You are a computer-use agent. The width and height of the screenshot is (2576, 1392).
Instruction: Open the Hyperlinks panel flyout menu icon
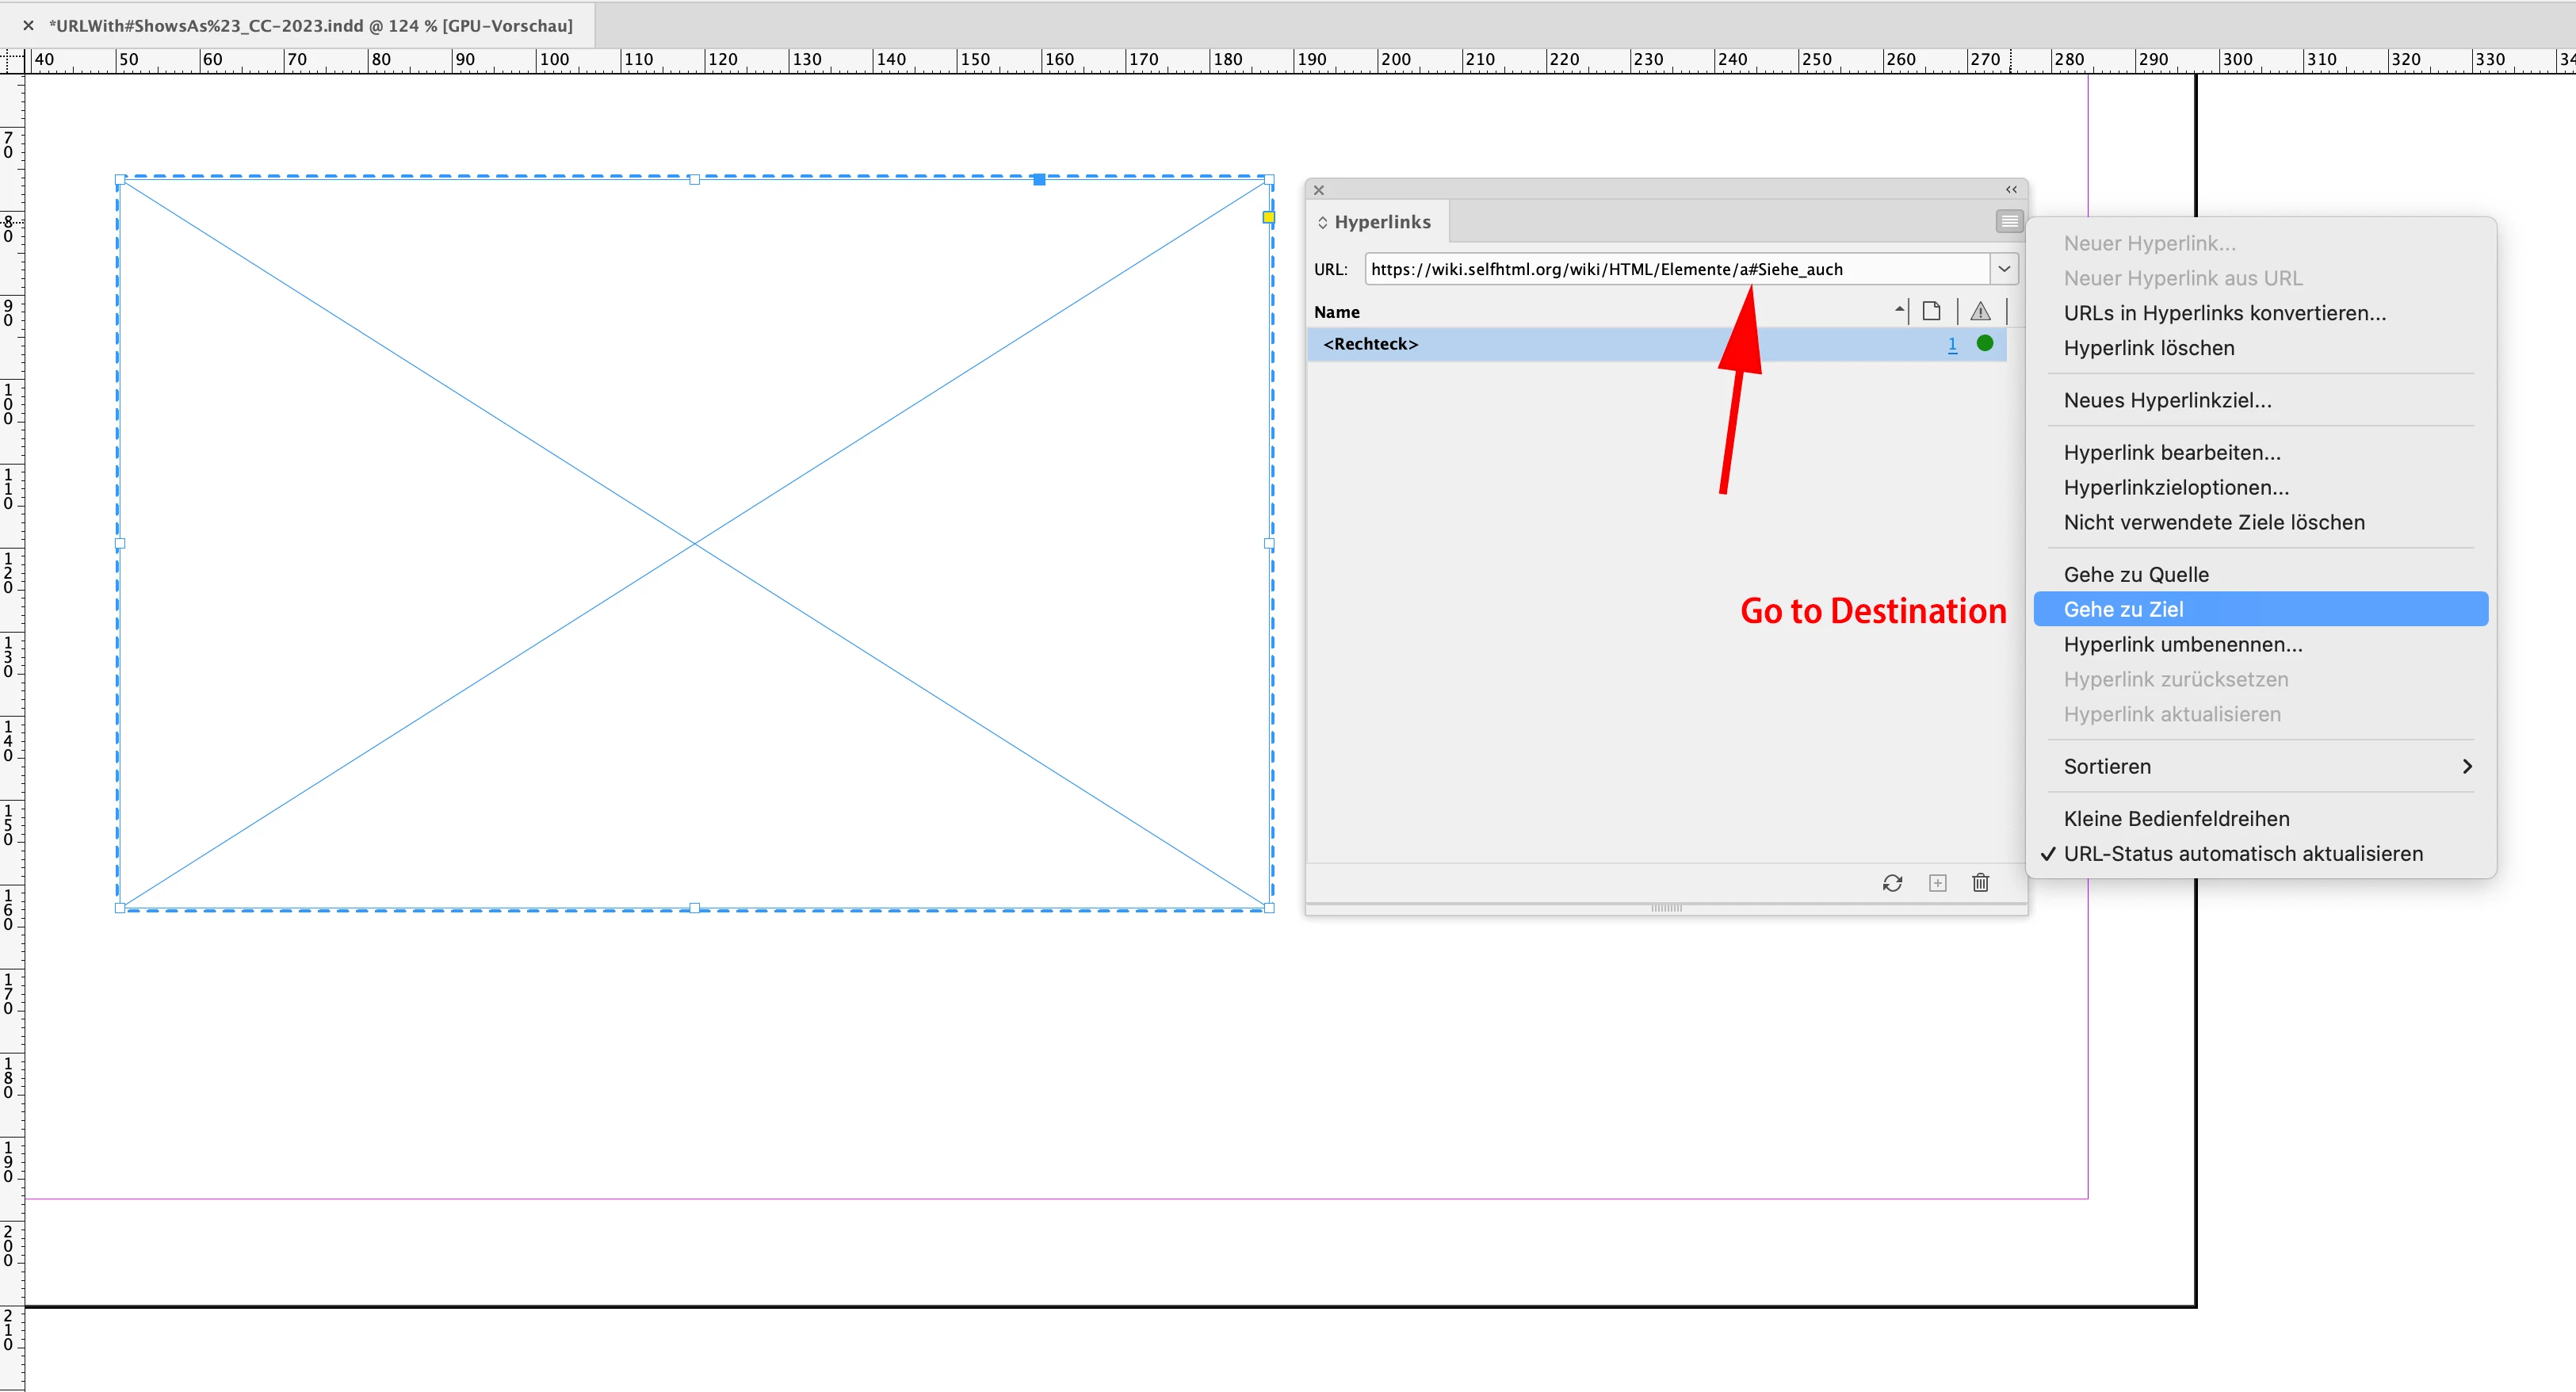click(x=2008, y=221)
